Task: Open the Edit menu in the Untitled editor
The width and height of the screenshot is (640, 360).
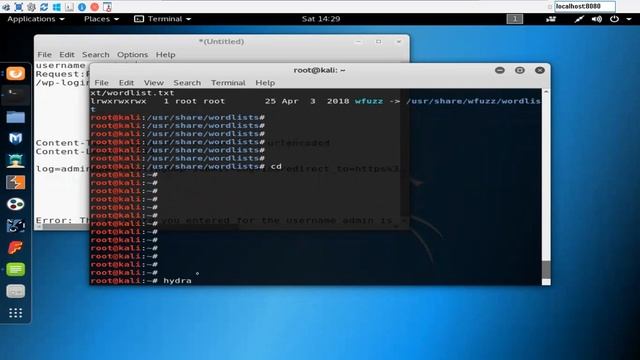Action: 67,55
